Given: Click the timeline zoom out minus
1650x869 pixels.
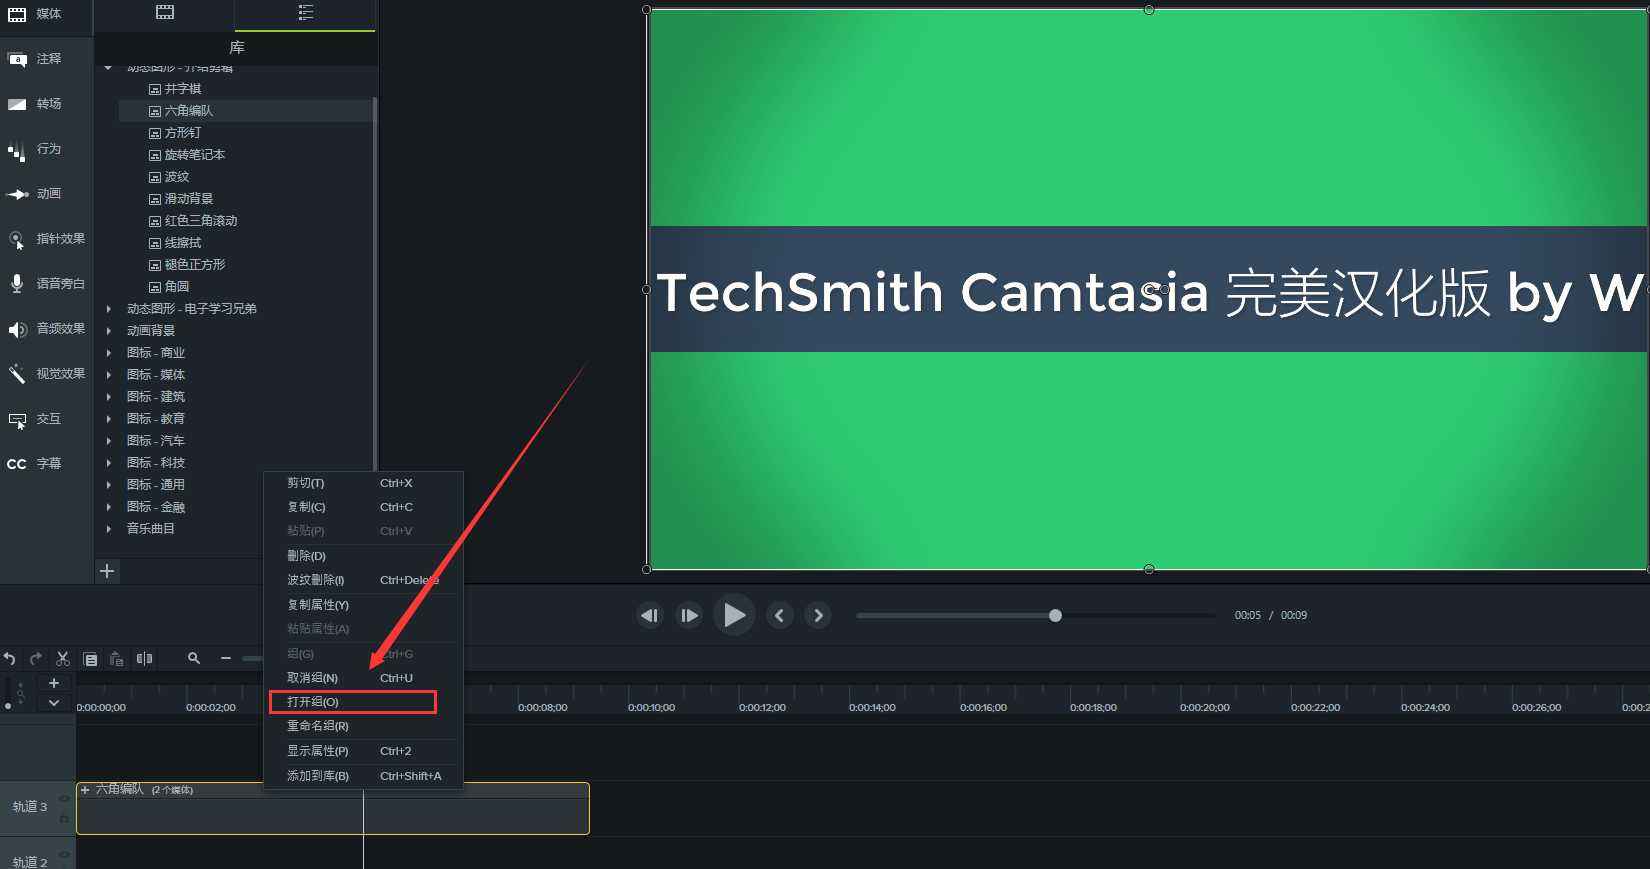Looking at the screenshot, I should click(226, 658).
